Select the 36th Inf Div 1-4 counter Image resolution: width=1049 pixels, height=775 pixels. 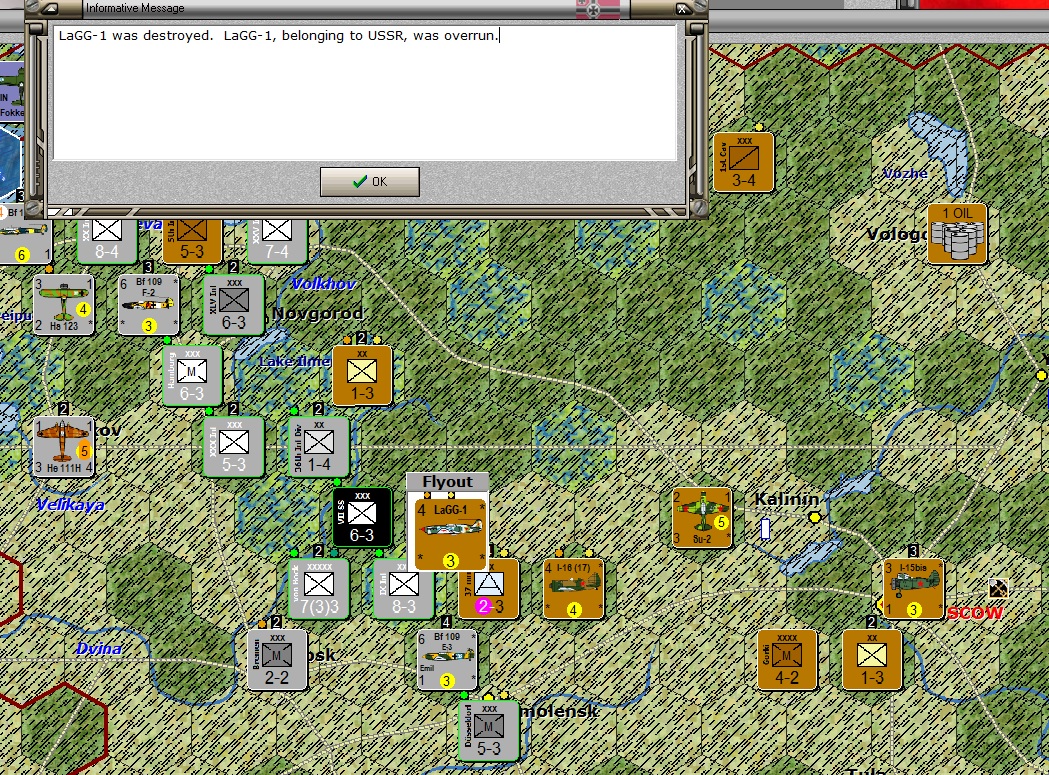click(319, 446)
